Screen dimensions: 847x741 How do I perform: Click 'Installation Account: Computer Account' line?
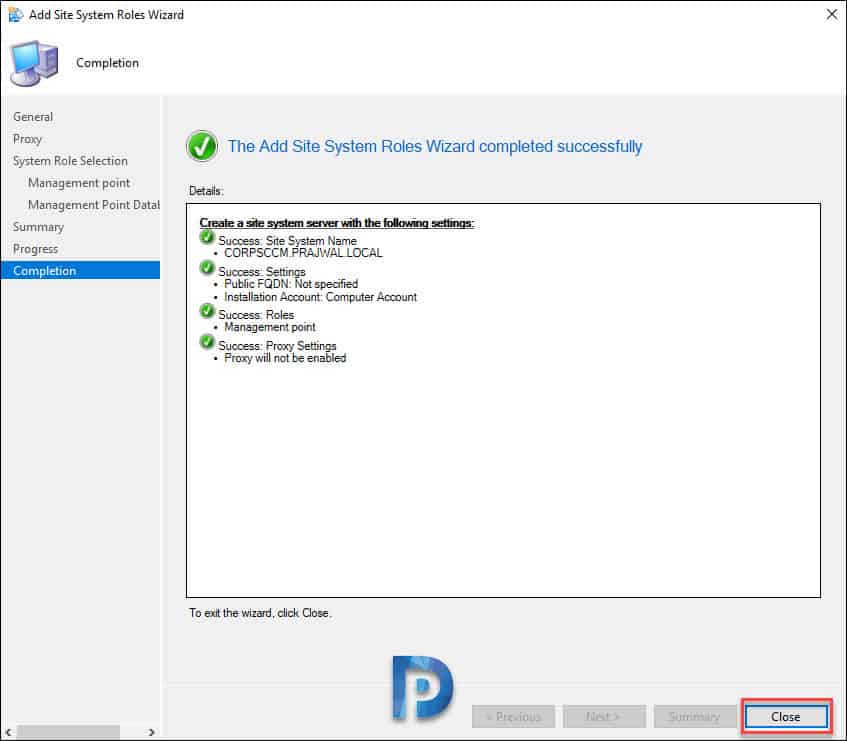320,297
